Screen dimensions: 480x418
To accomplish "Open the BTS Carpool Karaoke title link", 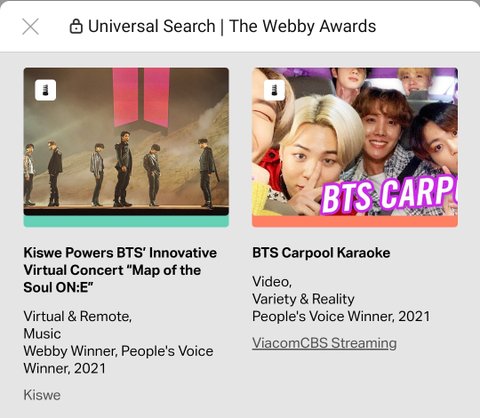I will pyautogui.click(x=321, y=253).
